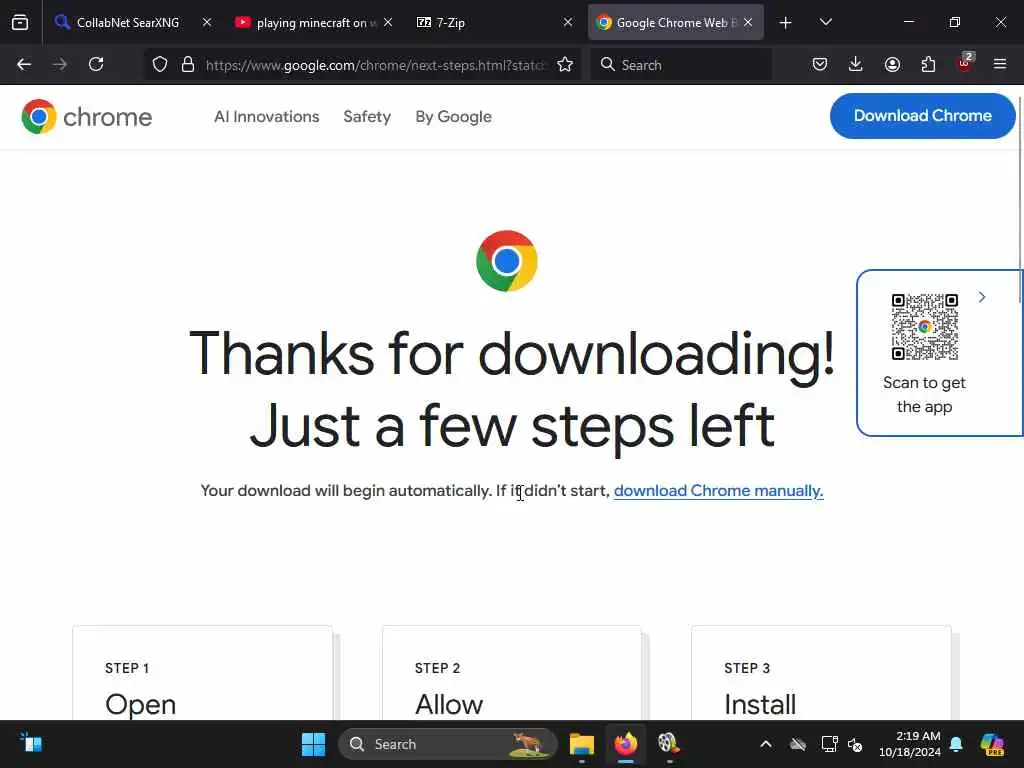Open the Extensions puzzle icon
1024x768 pixels.
pos(928,64)
